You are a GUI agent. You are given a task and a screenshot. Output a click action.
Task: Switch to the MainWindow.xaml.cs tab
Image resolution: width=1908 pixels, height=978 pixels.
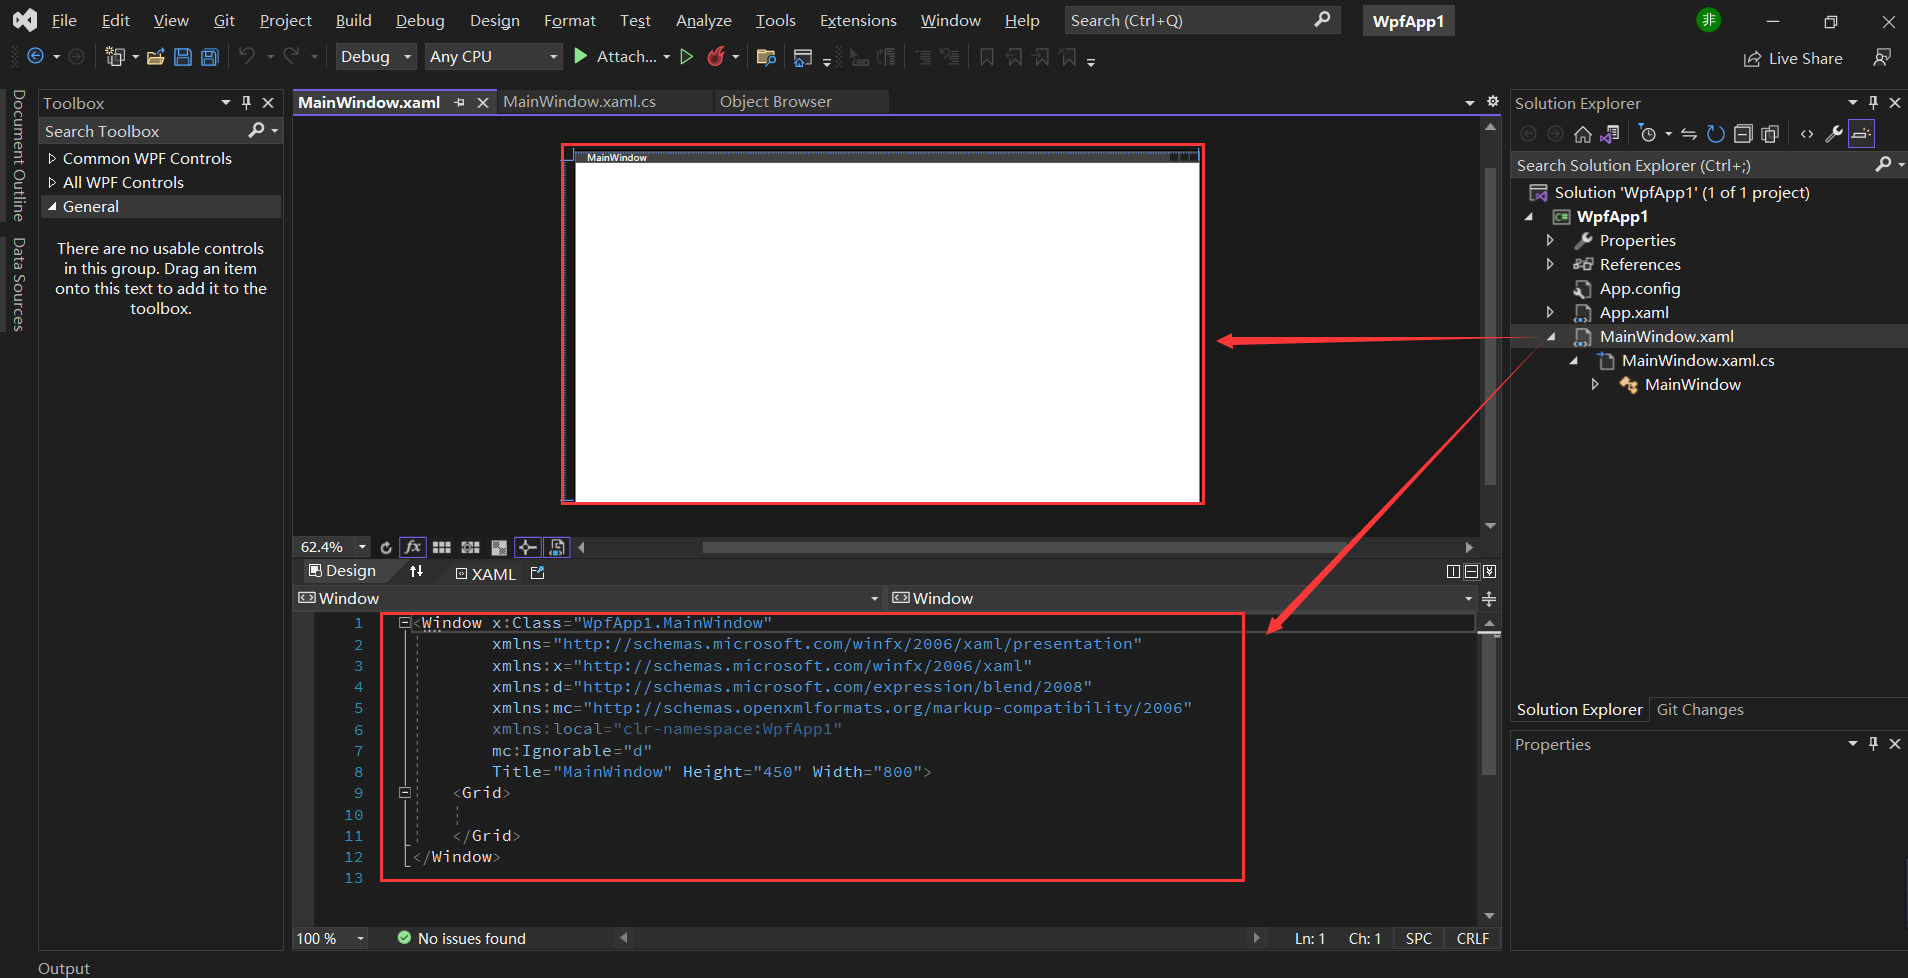tap(579, 102)
